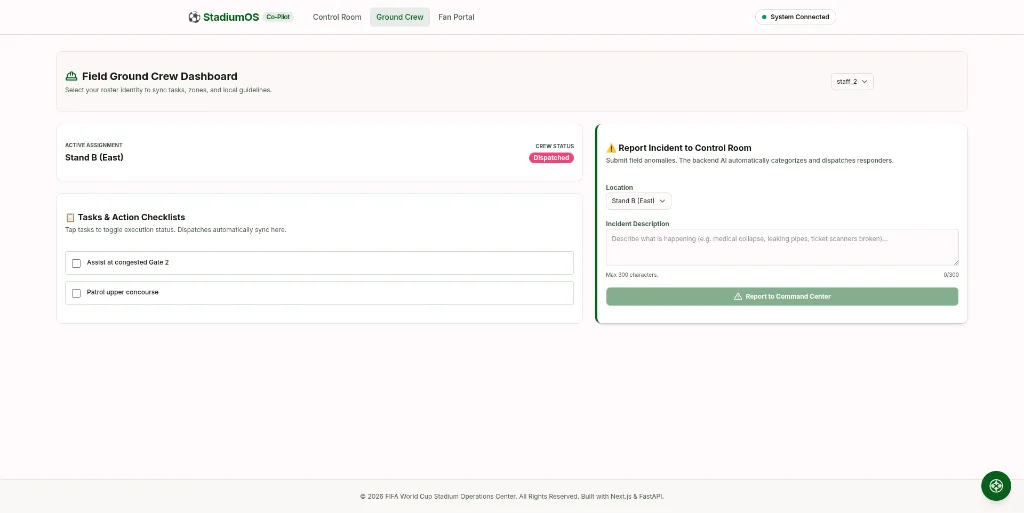The width and height of the screenshot is (1024, 513).
Task: Click the Field Ground Crew Dashboard heading
Action: coord(159,76)
